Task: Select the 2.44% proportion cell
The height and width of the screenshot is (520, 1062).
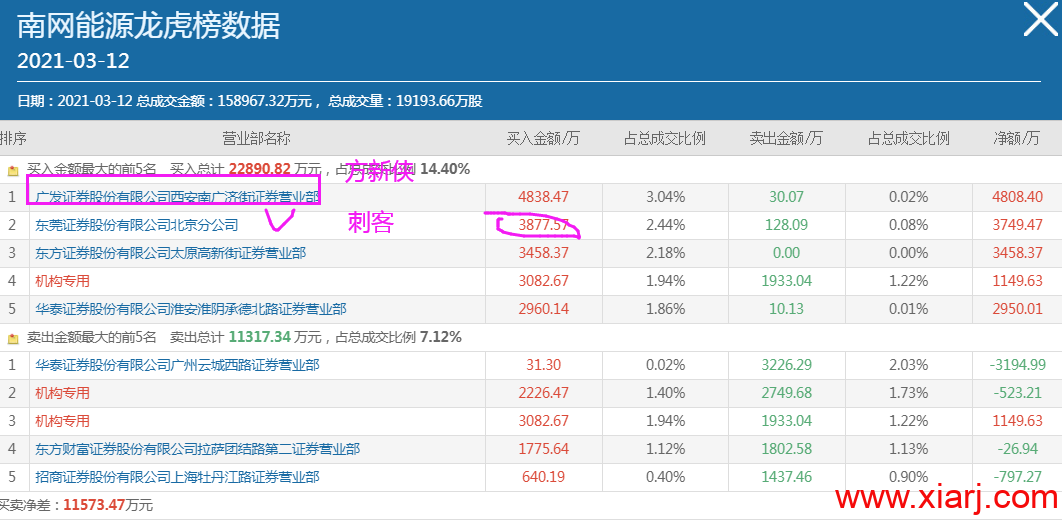Action: (x=665, y=225)
